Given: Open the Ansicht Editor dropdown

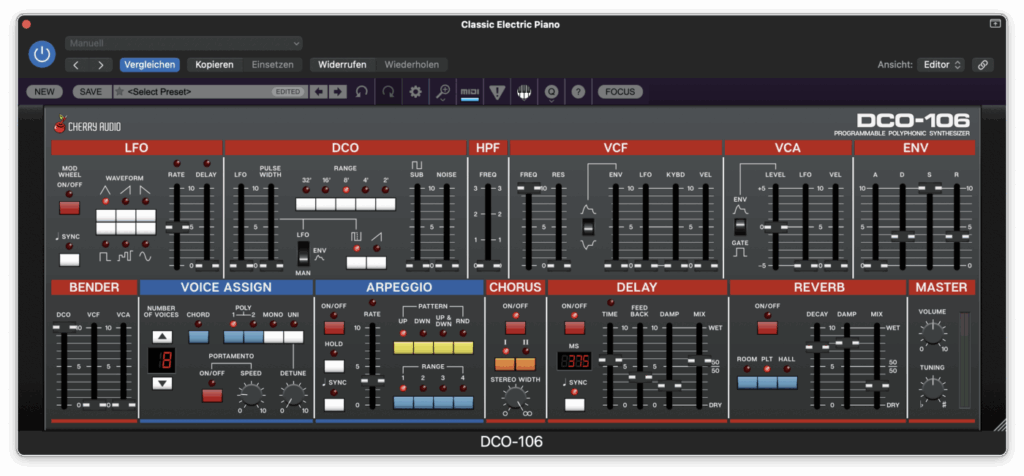Looking at the screenshot, I should [940, 65].
